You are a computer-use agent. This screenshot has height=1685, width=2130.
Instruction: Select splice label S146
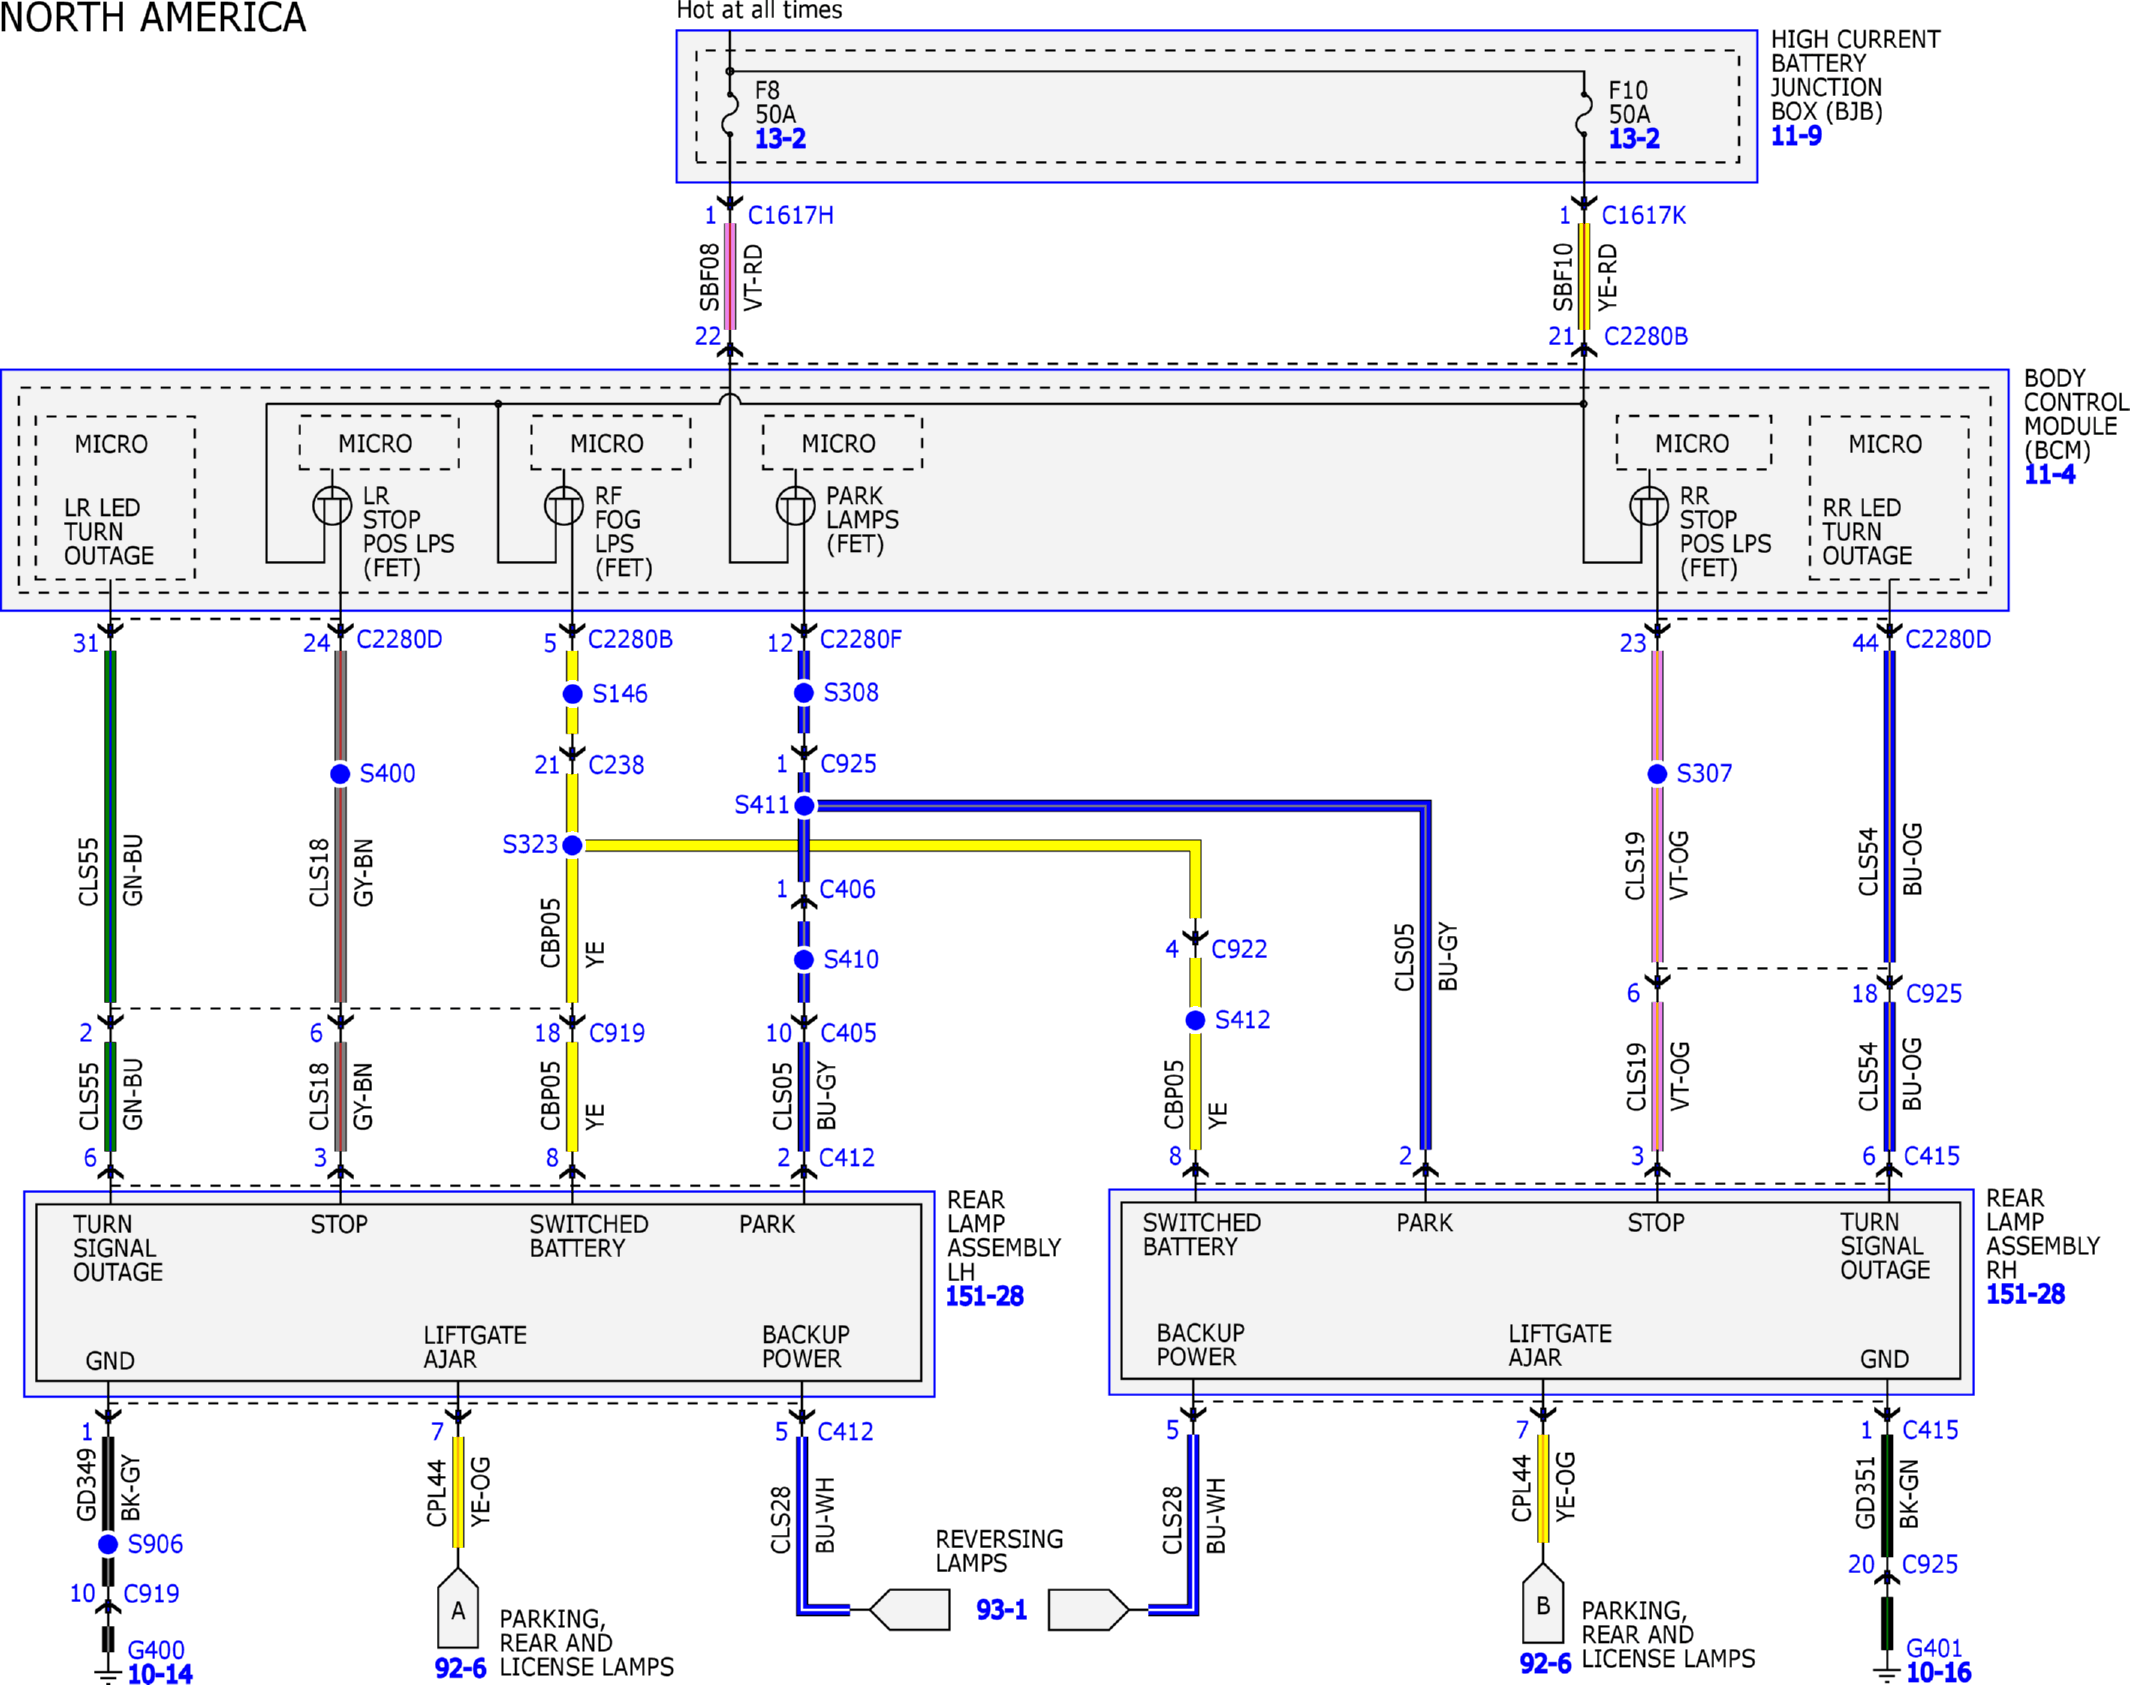click(620, 694)
